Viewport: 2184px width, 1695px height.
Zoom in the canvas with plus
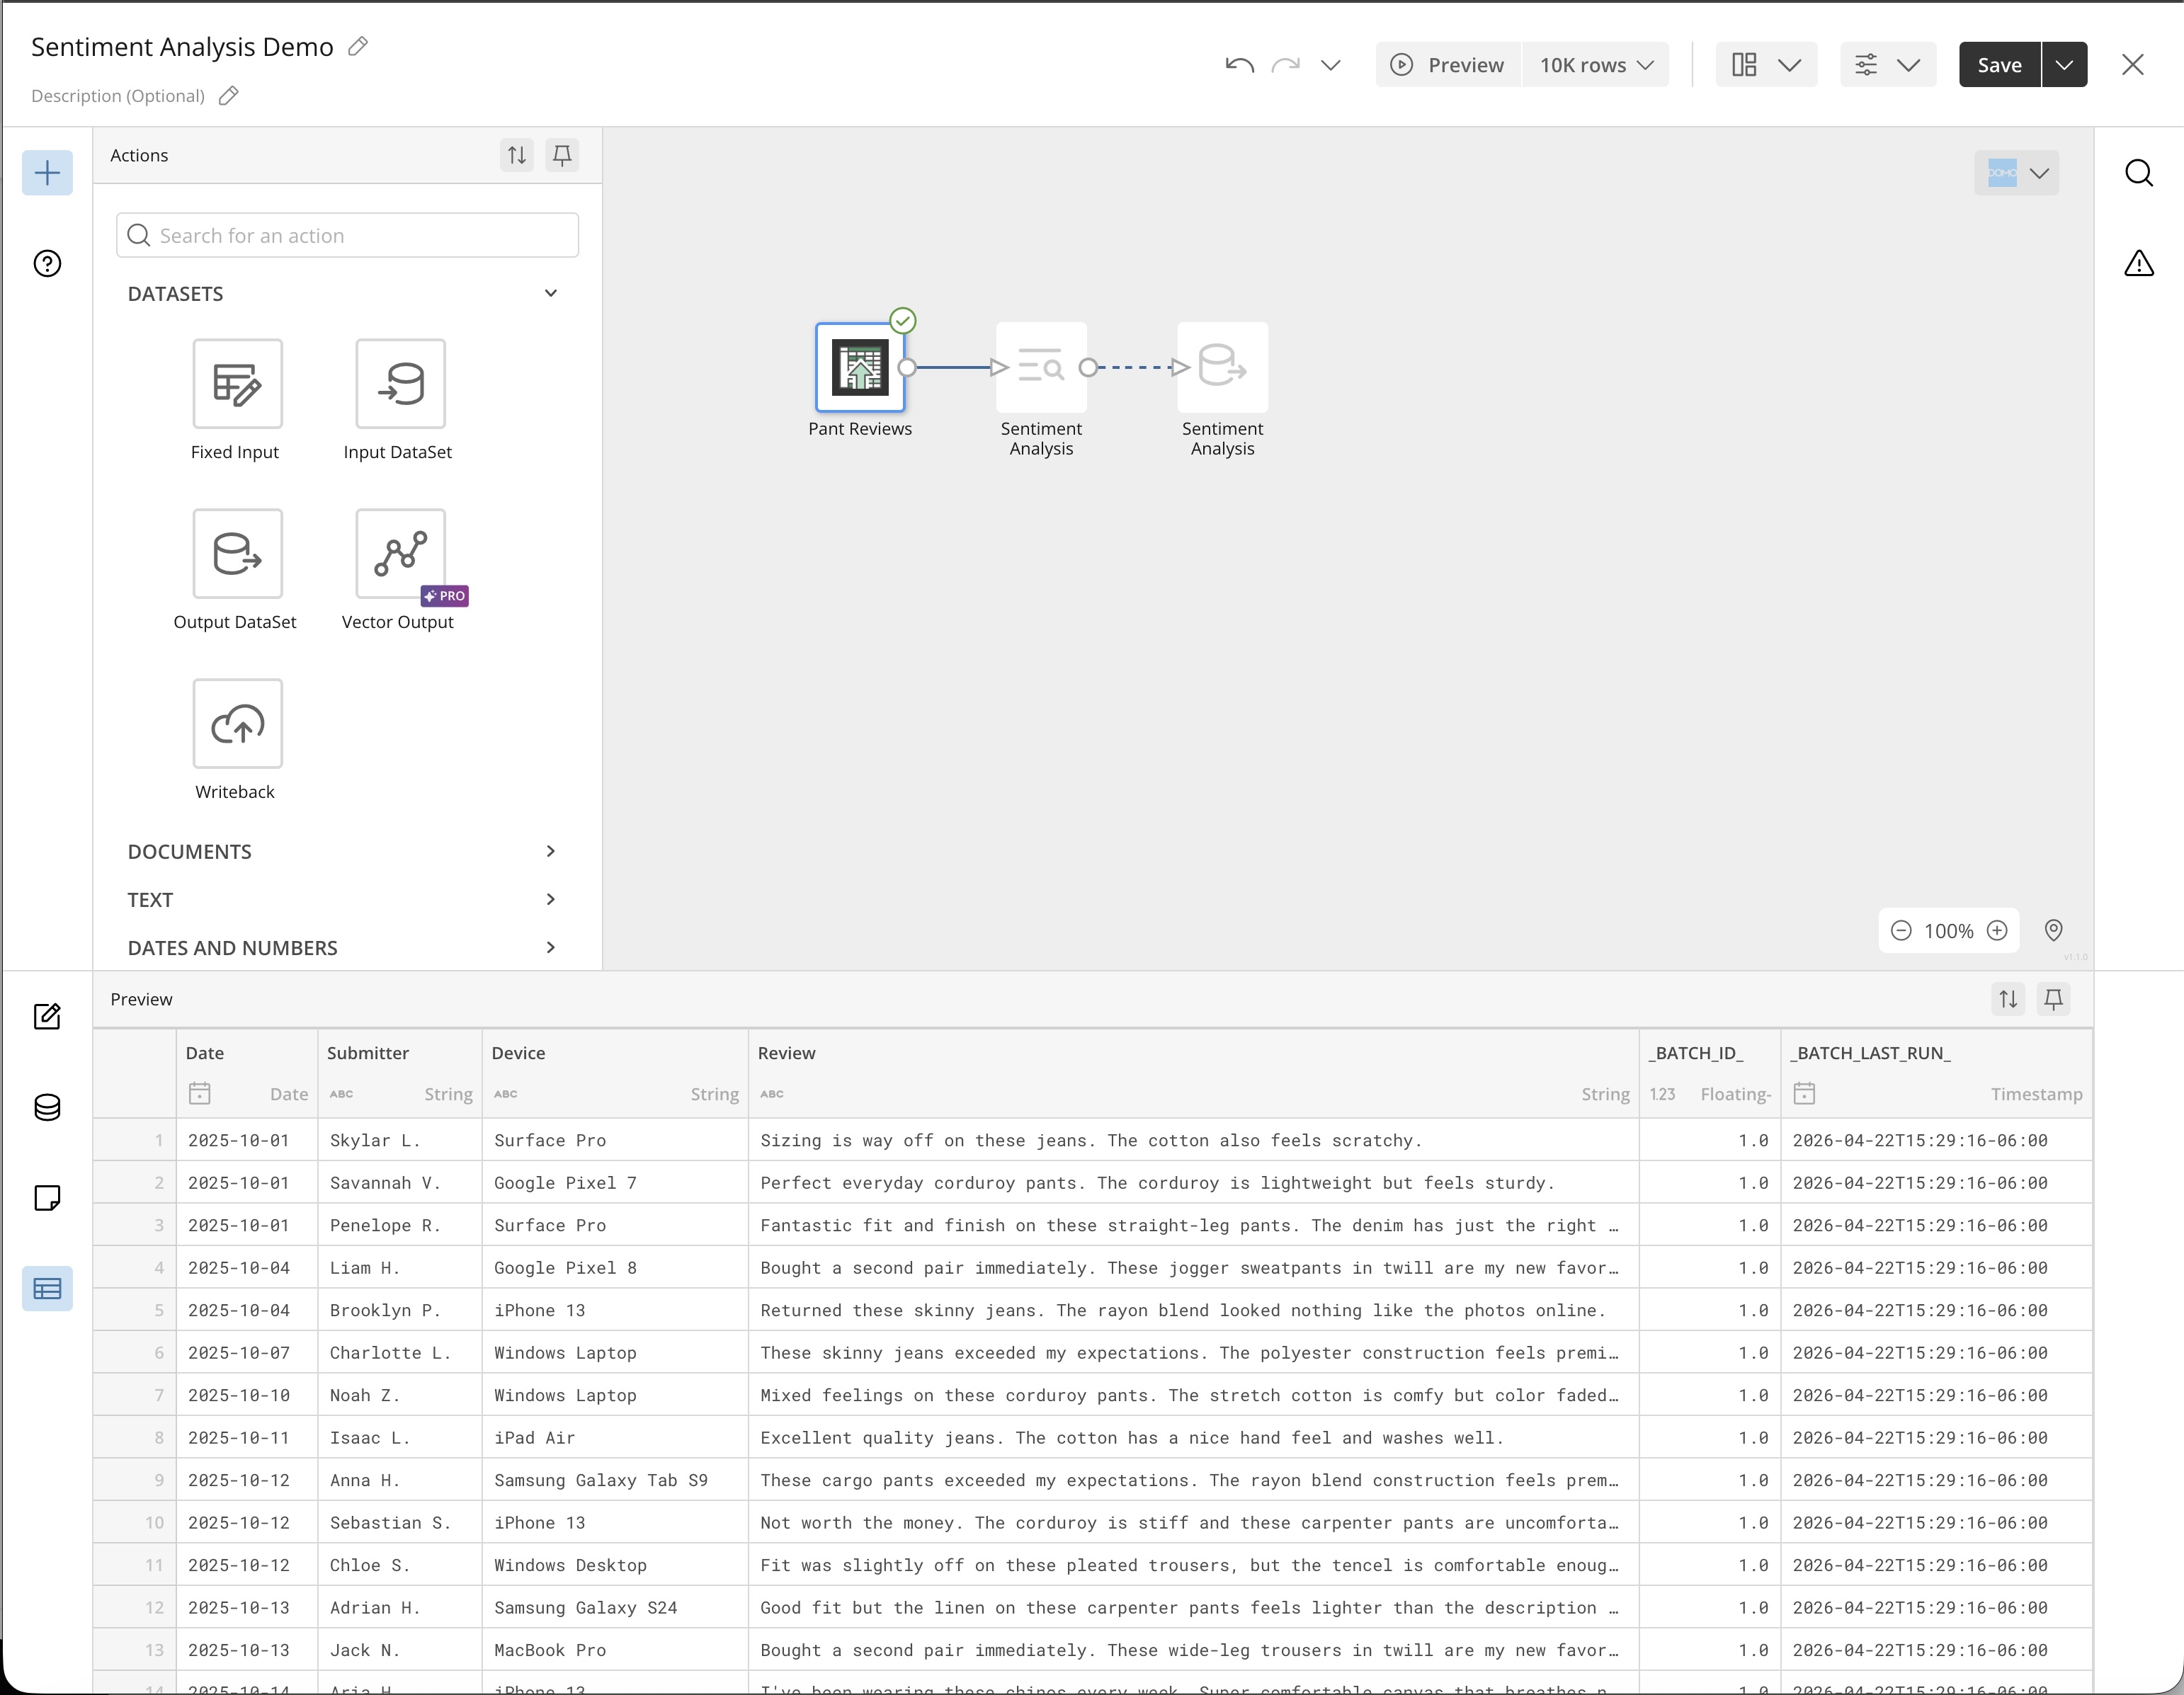(x=1997, y=930)
